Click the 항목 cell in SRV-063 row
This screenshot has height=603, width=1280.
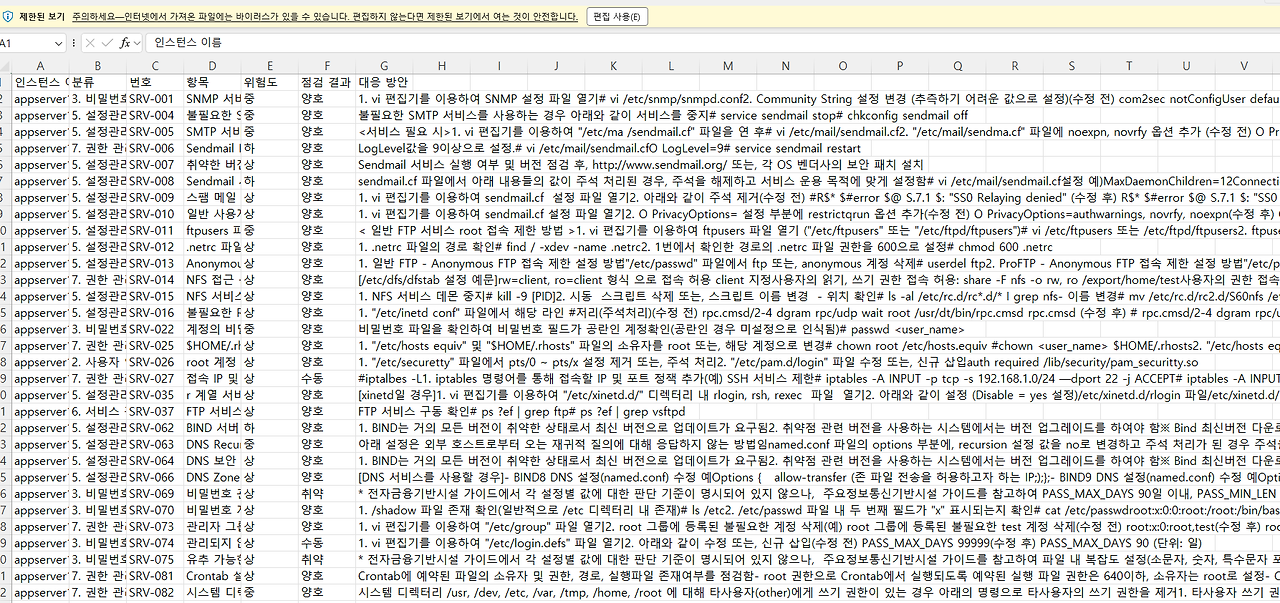(x=212, y=444)
